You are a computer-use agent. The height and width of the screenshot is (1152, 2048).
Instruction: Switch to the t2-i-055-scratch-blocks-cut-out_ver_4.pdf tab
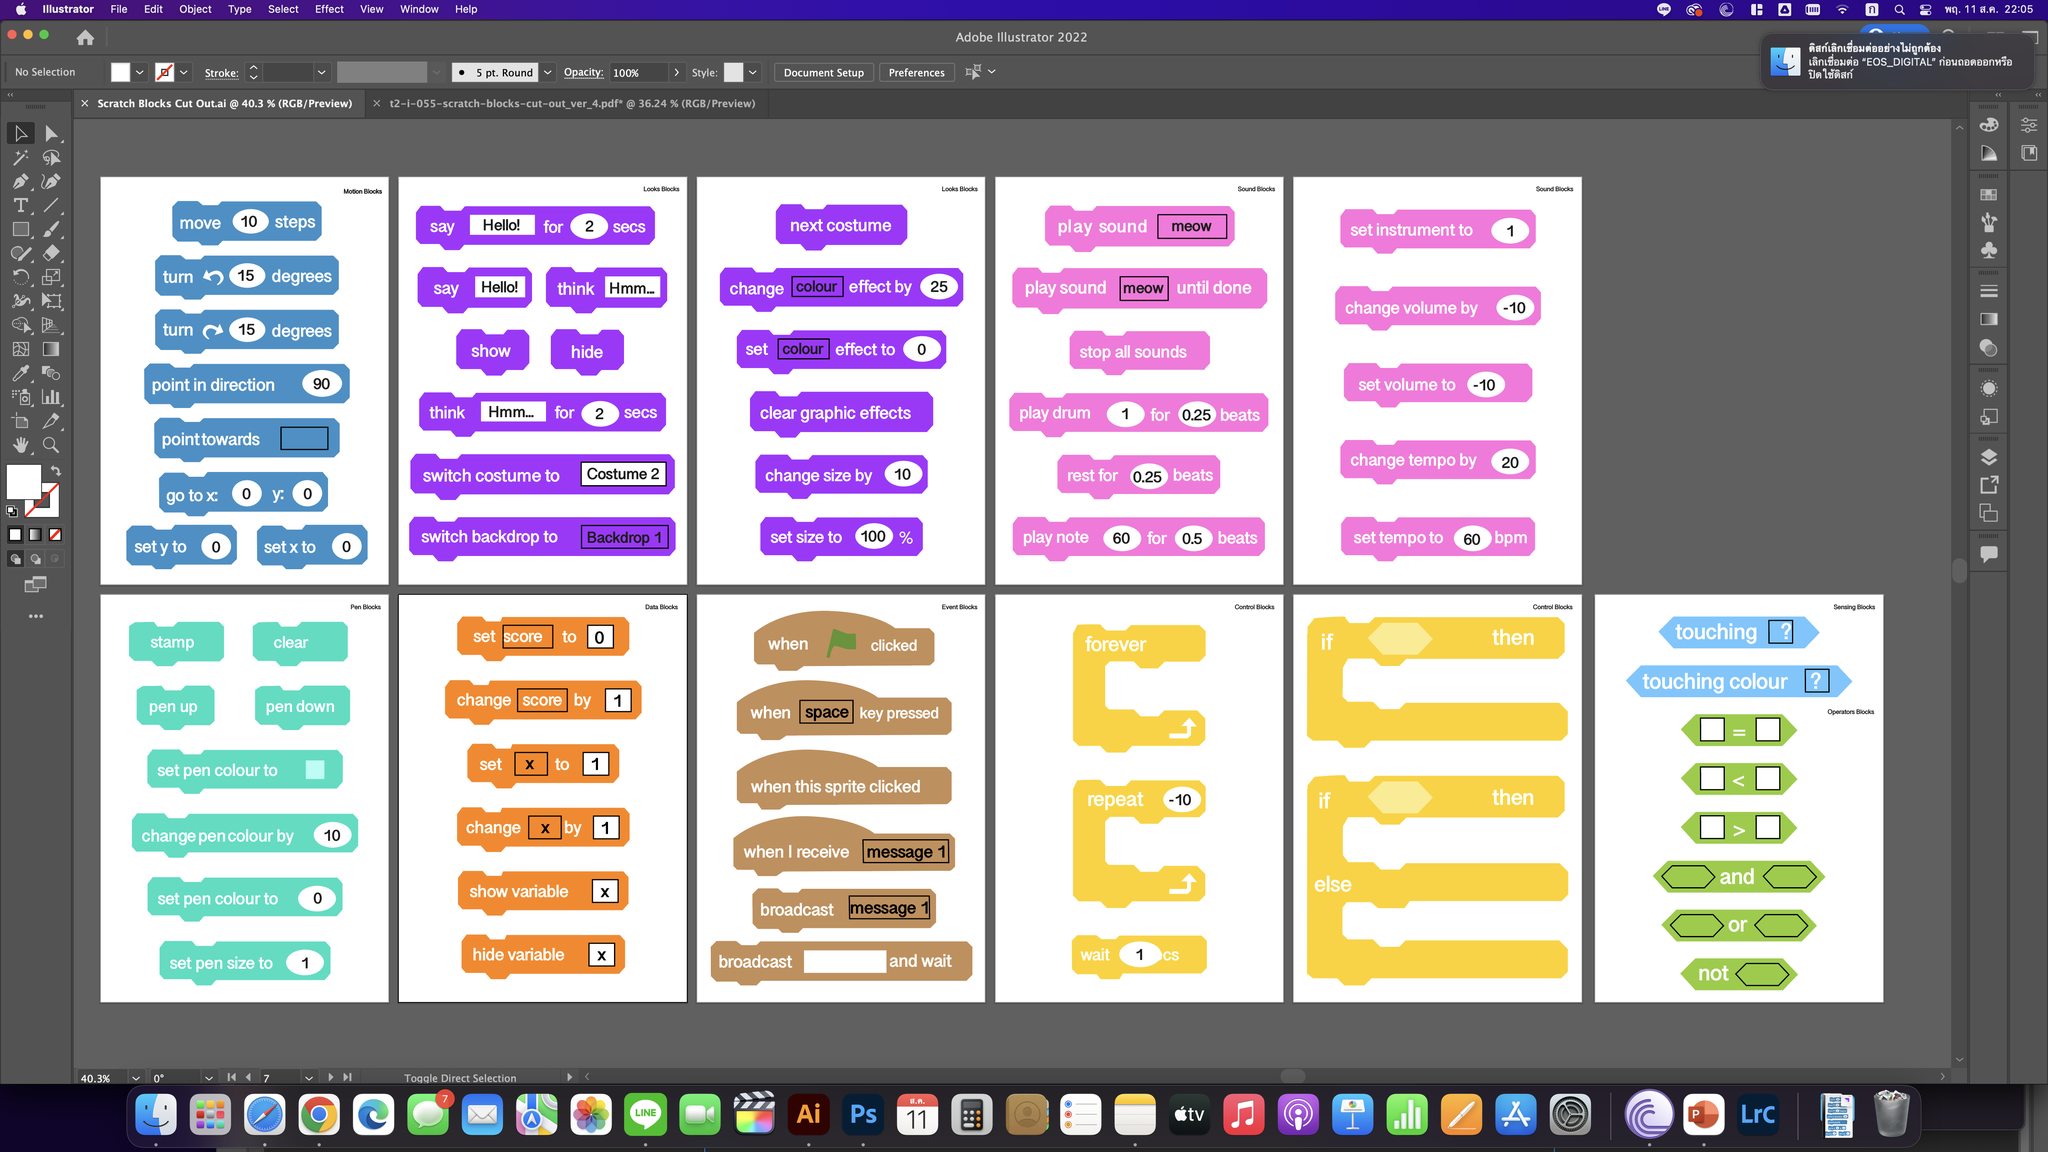(x=572, y=103)
